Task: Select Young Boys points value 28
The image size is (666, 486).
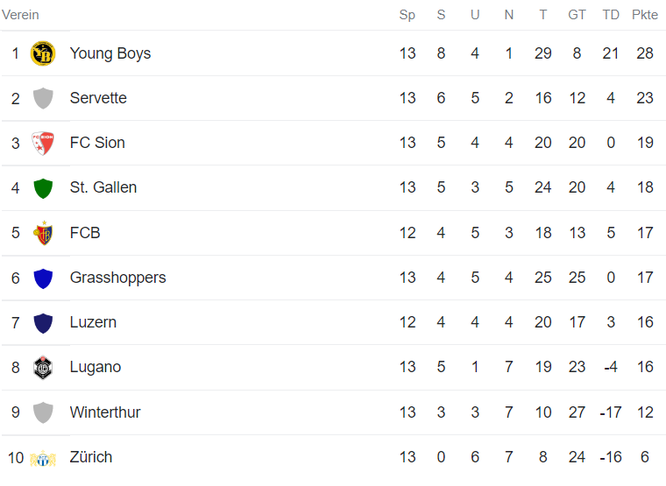Action: tap(645, 54)
